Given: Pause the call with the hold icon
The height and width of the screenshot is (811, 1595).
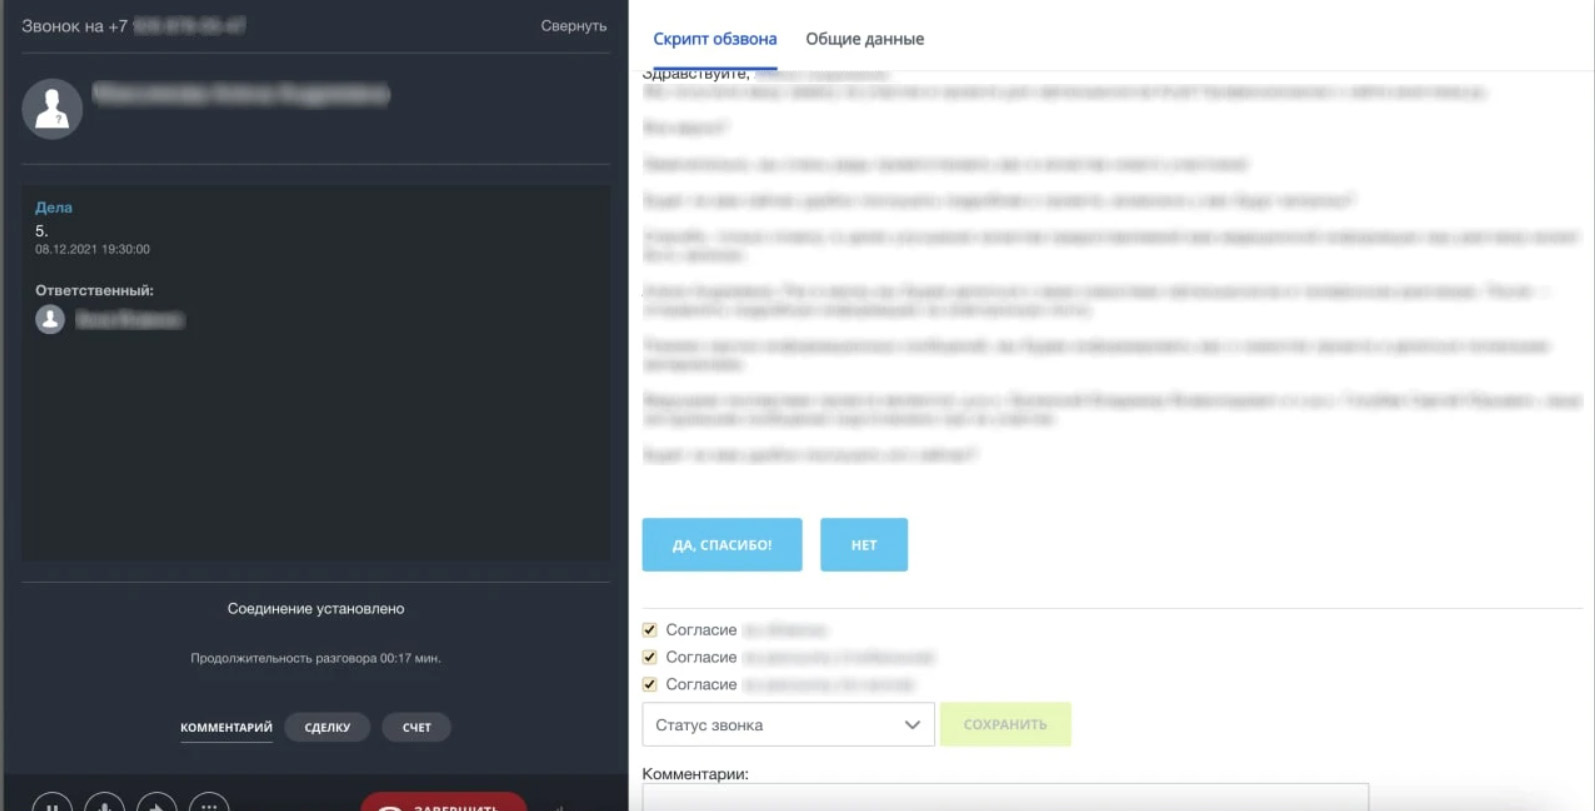Looking at the screenshot, I should click(52, 803).
